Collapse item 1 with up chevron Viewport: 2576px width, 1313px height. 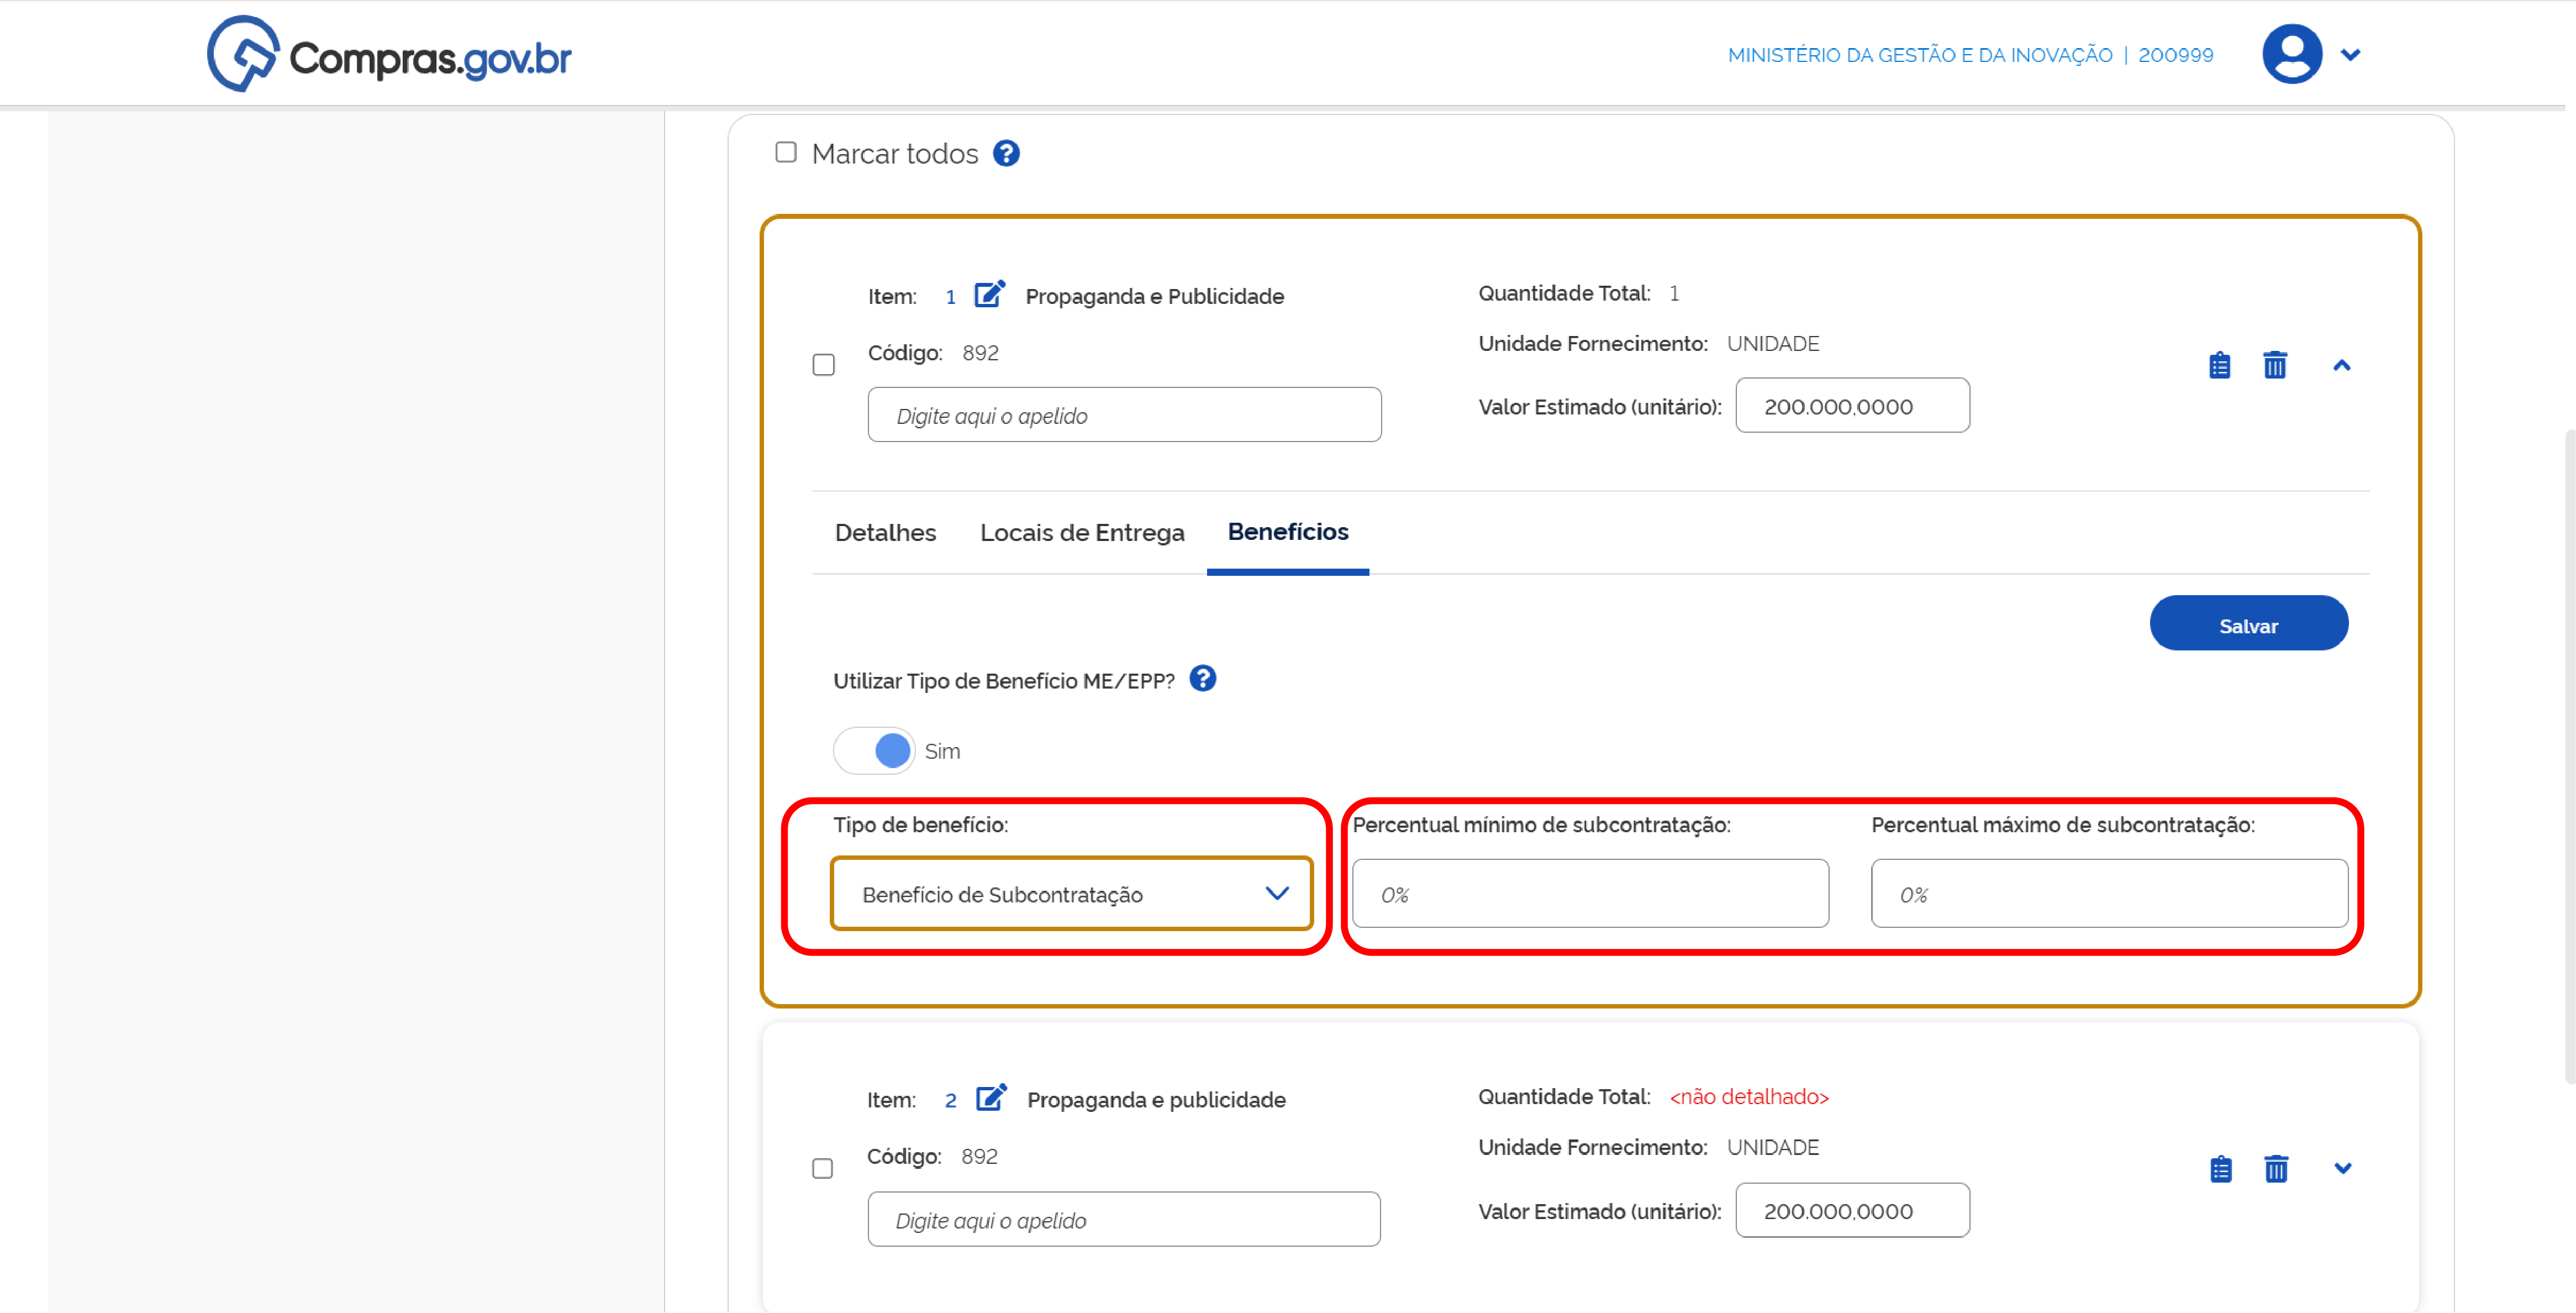tap(2341, 365)
